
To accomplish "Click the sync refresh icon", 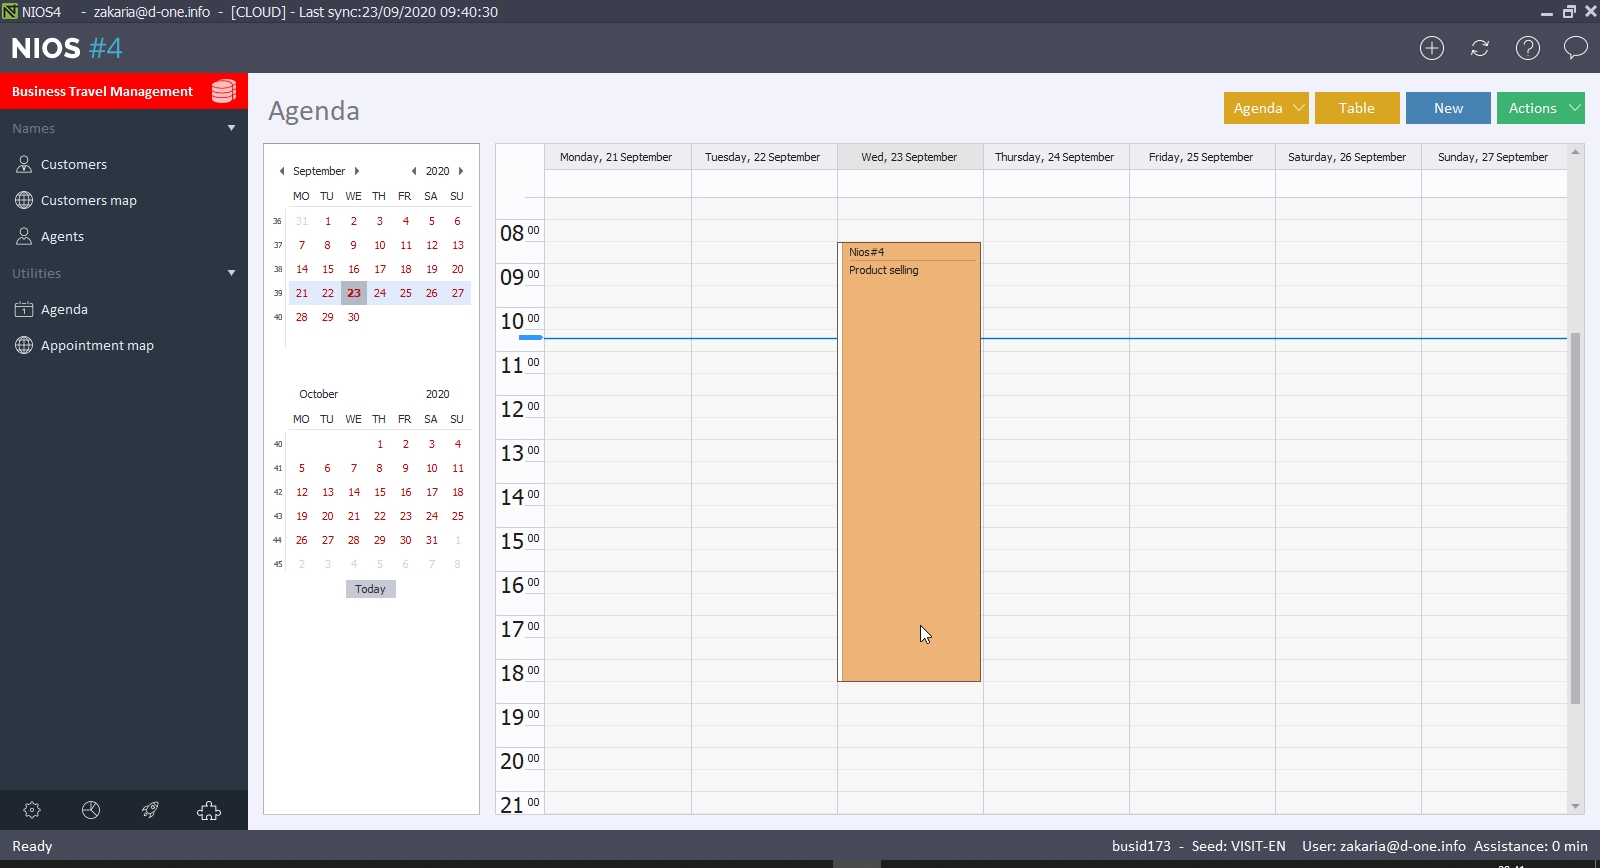I will tap(1480, 48).
